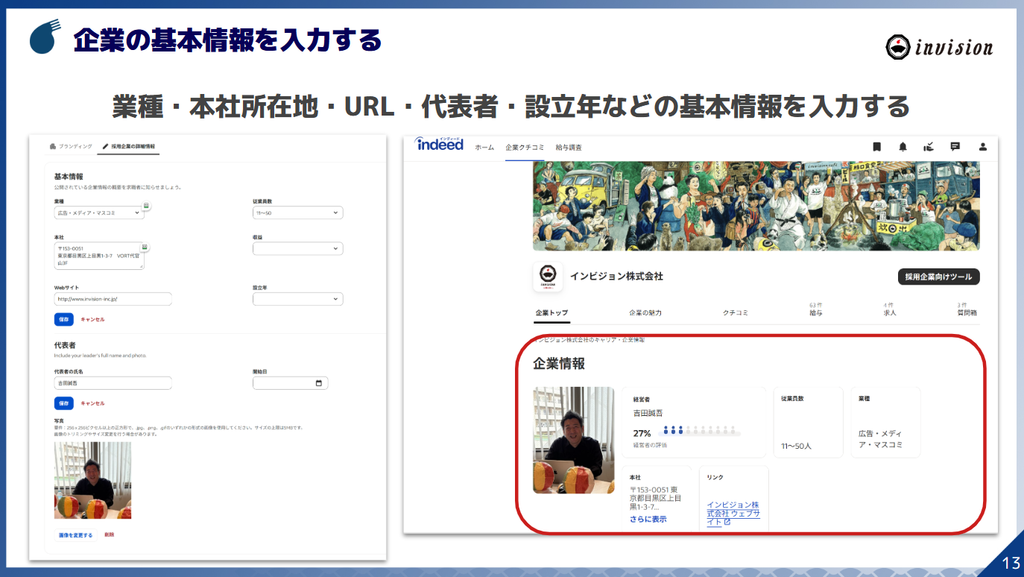
Task: Click the illustrated company banner image
Action: [756, 206]
